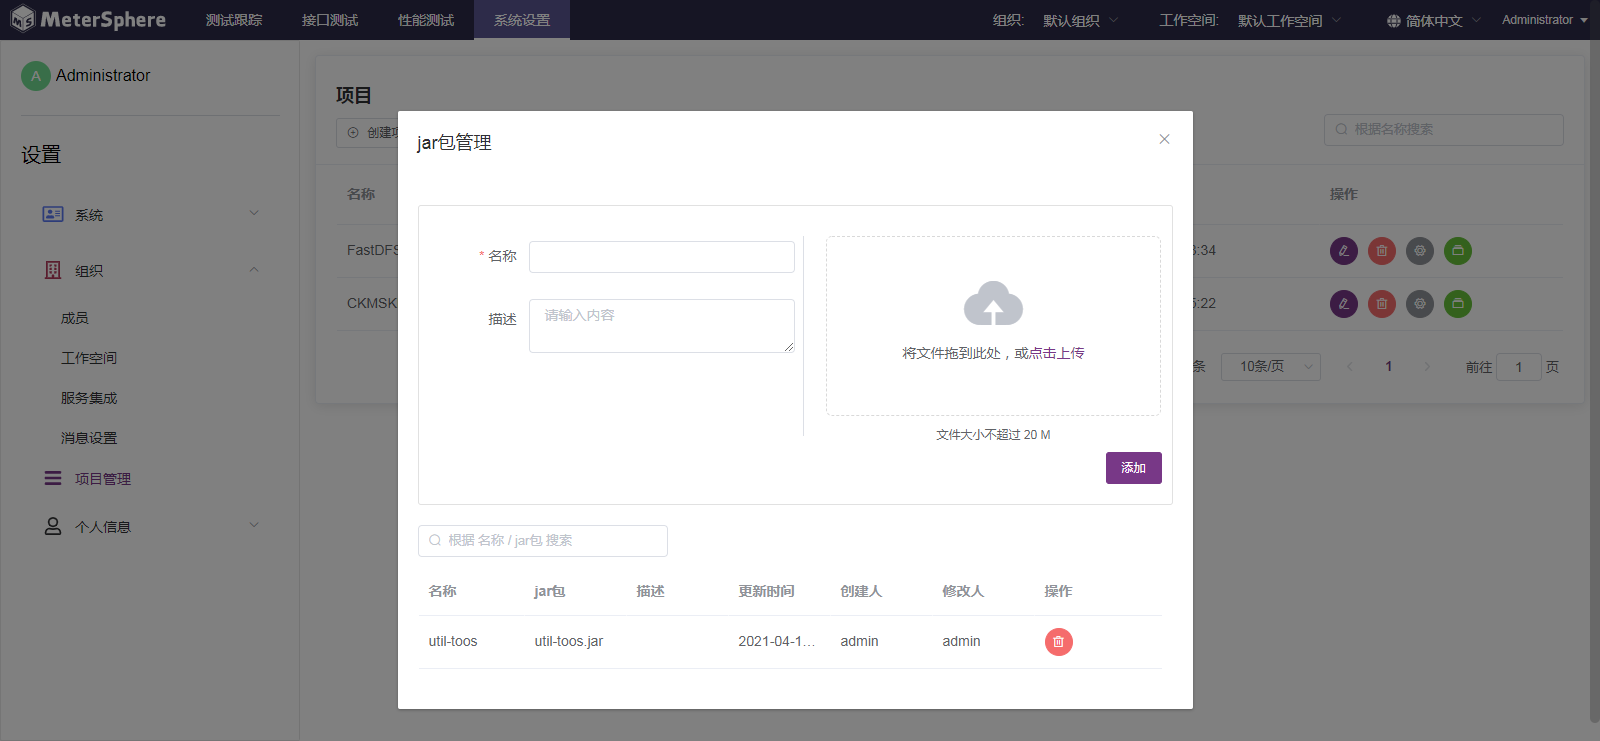Click delete icon for CKMSK project row
This screenshot has height=741, width=1600.
tap(1382, 304)
